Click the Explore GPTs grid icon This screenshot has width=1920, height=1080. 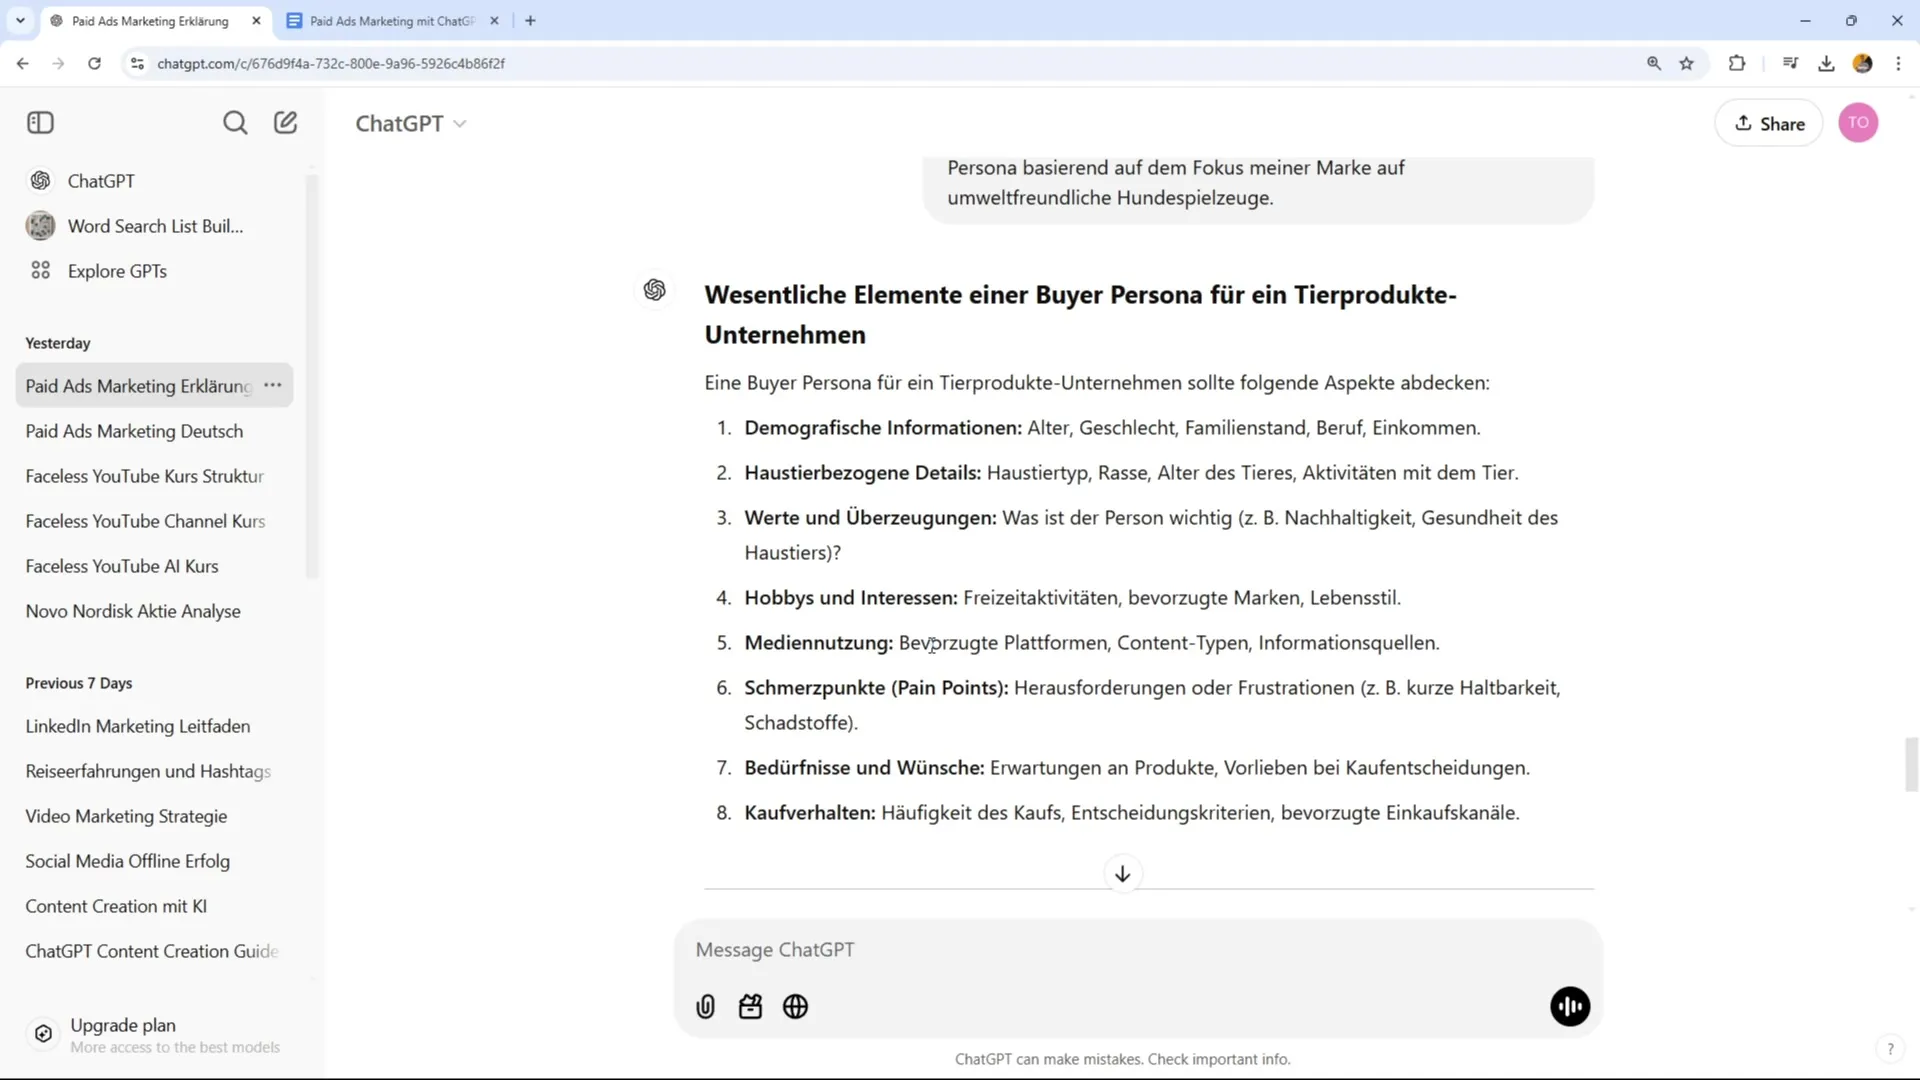[41, 271]
